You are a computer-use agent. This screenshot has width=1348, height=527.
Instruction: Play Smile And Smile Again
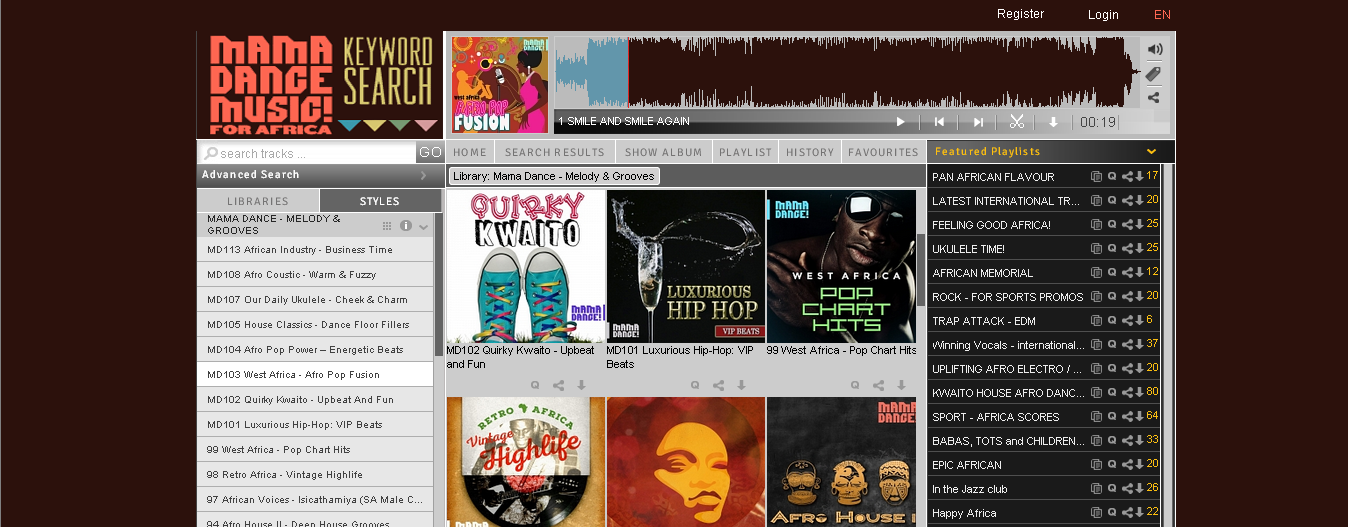click(x=900, y=122)
